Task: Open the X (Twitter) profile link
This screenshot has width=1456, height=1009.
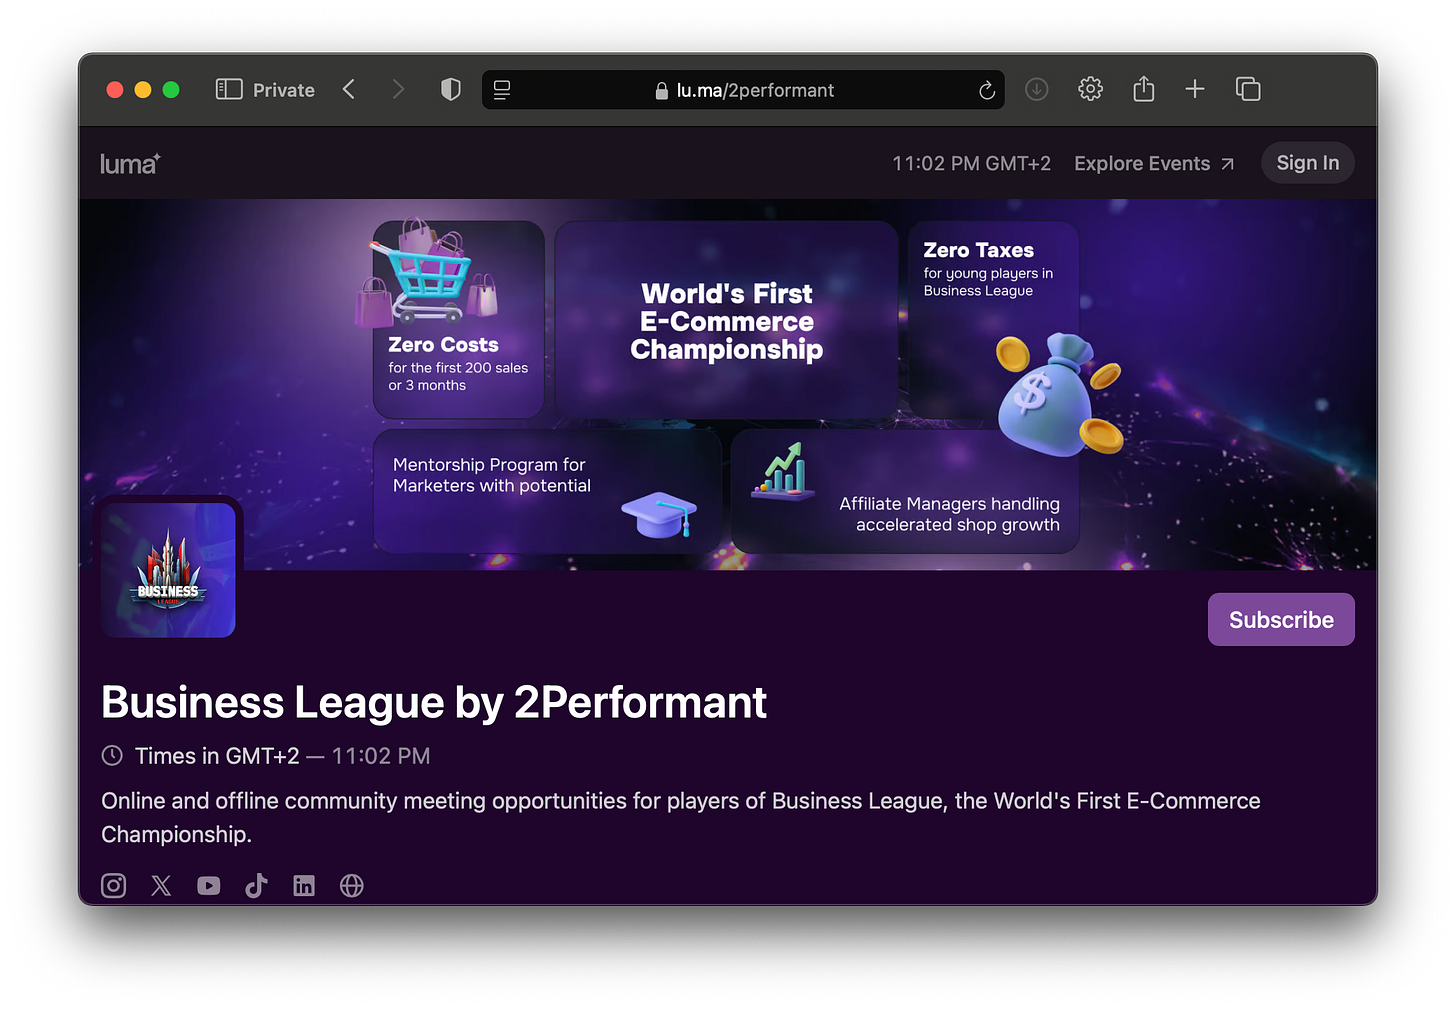Action: tap(161, 885)
